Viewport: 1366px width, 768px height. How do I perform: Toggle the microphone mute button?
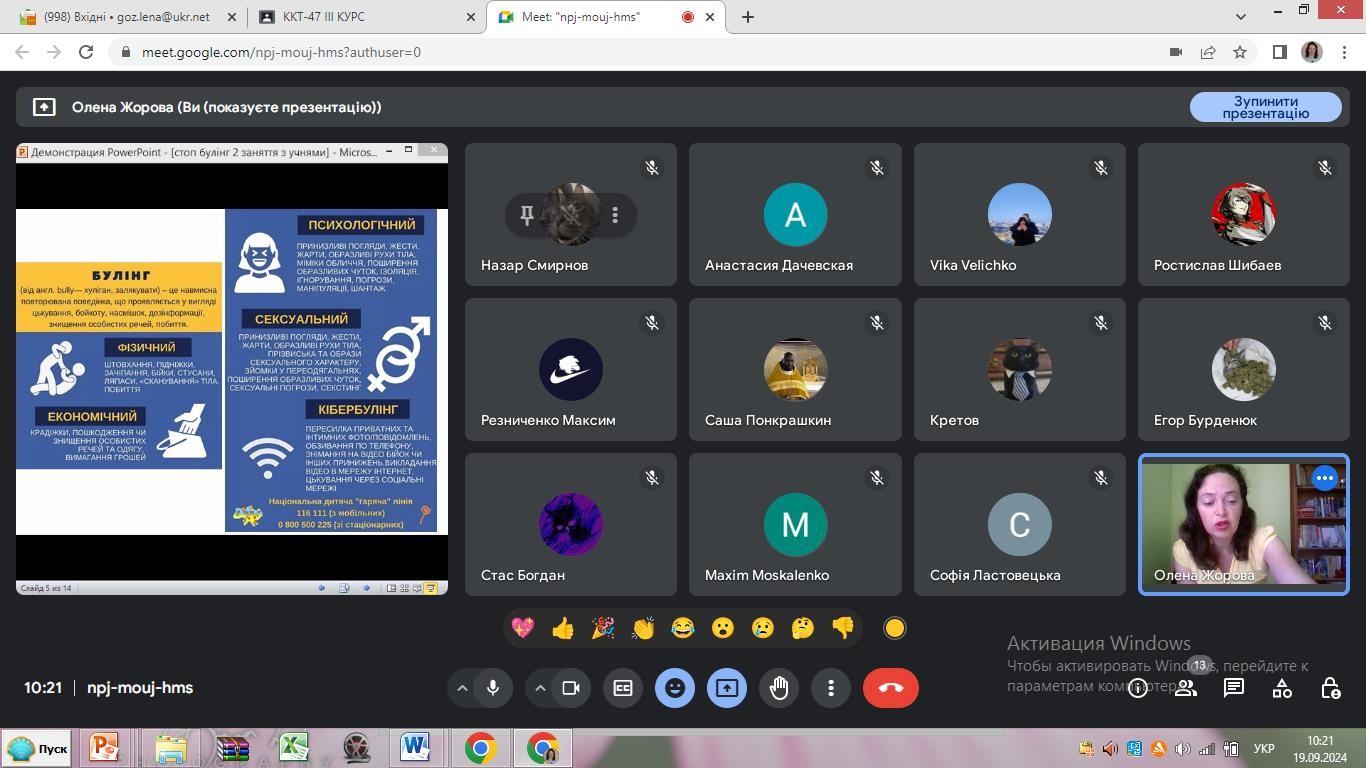(x=493, y=688)
